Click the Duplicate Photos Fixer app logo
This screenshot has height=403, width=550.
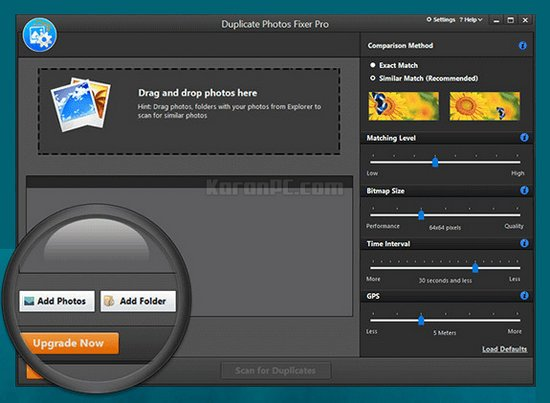(40, 35)
